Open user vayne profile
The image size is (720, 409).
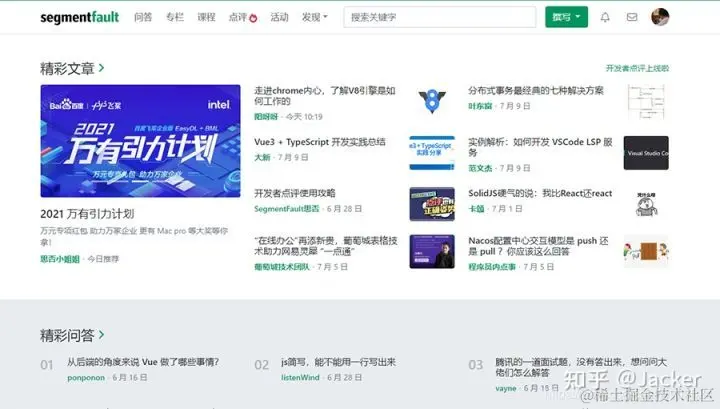[x=506, y=388]
